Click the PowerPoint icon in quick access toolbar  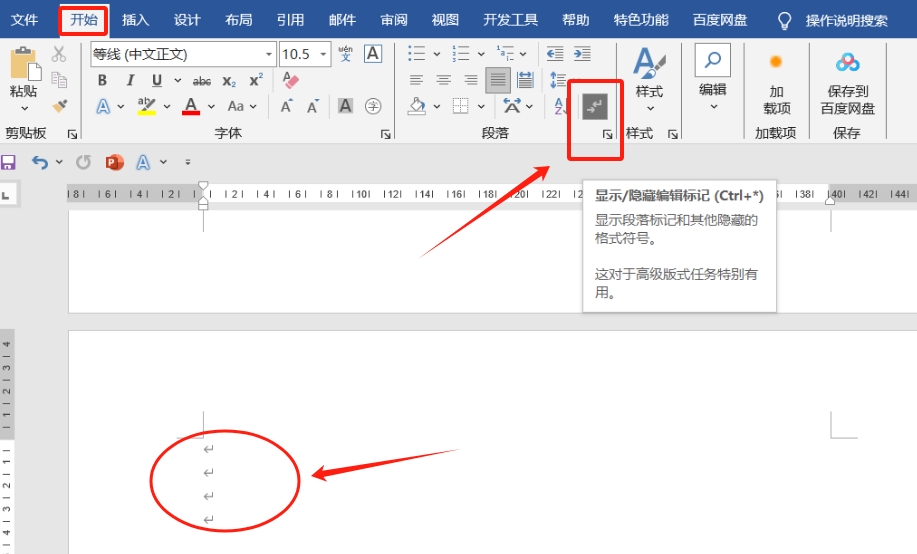coord(115,162)
